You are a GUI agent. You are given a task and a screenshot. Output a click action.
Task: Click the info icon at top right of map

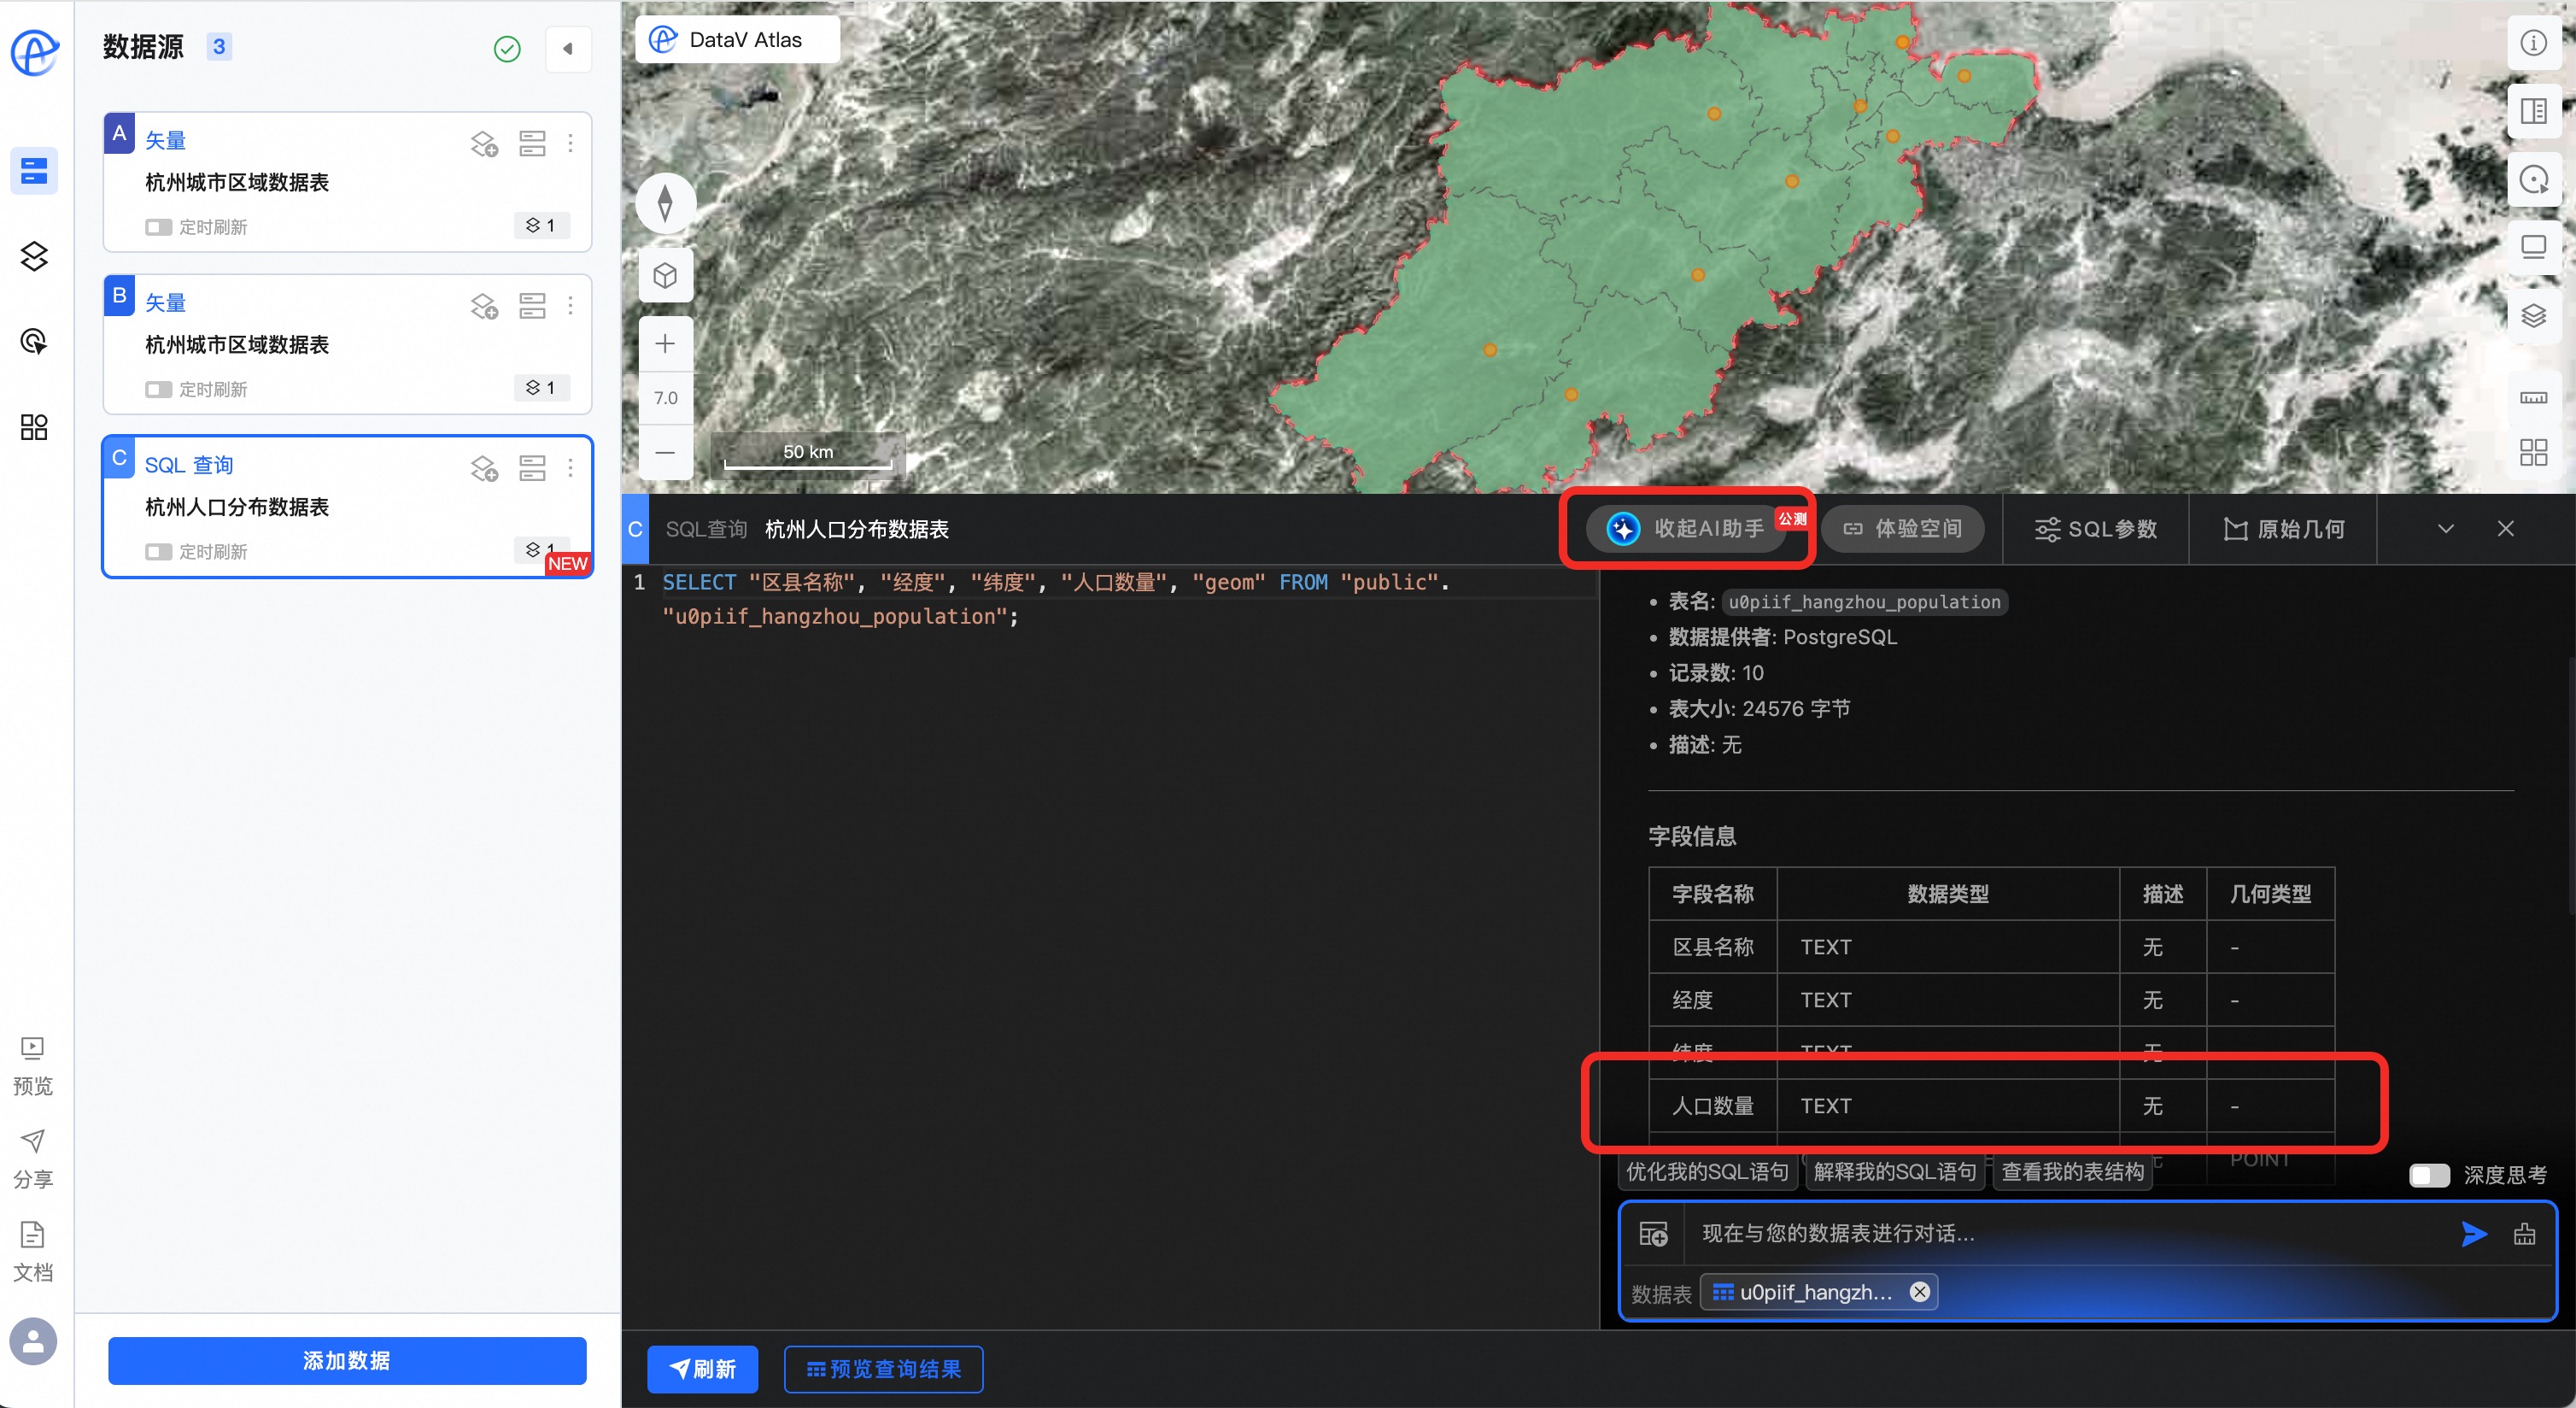2533,43
